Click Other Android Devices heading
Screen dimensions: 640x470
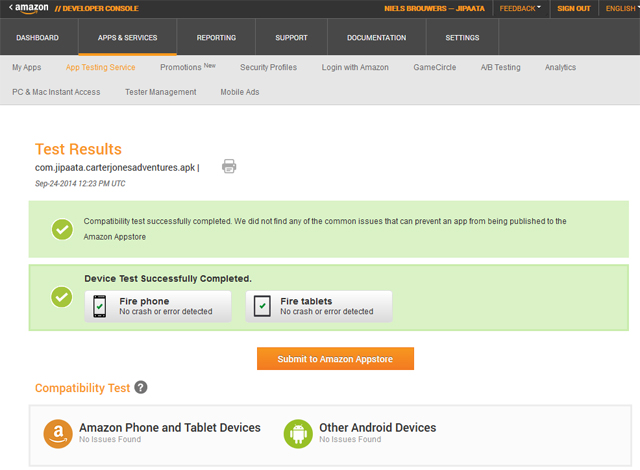tap(378, 428)
